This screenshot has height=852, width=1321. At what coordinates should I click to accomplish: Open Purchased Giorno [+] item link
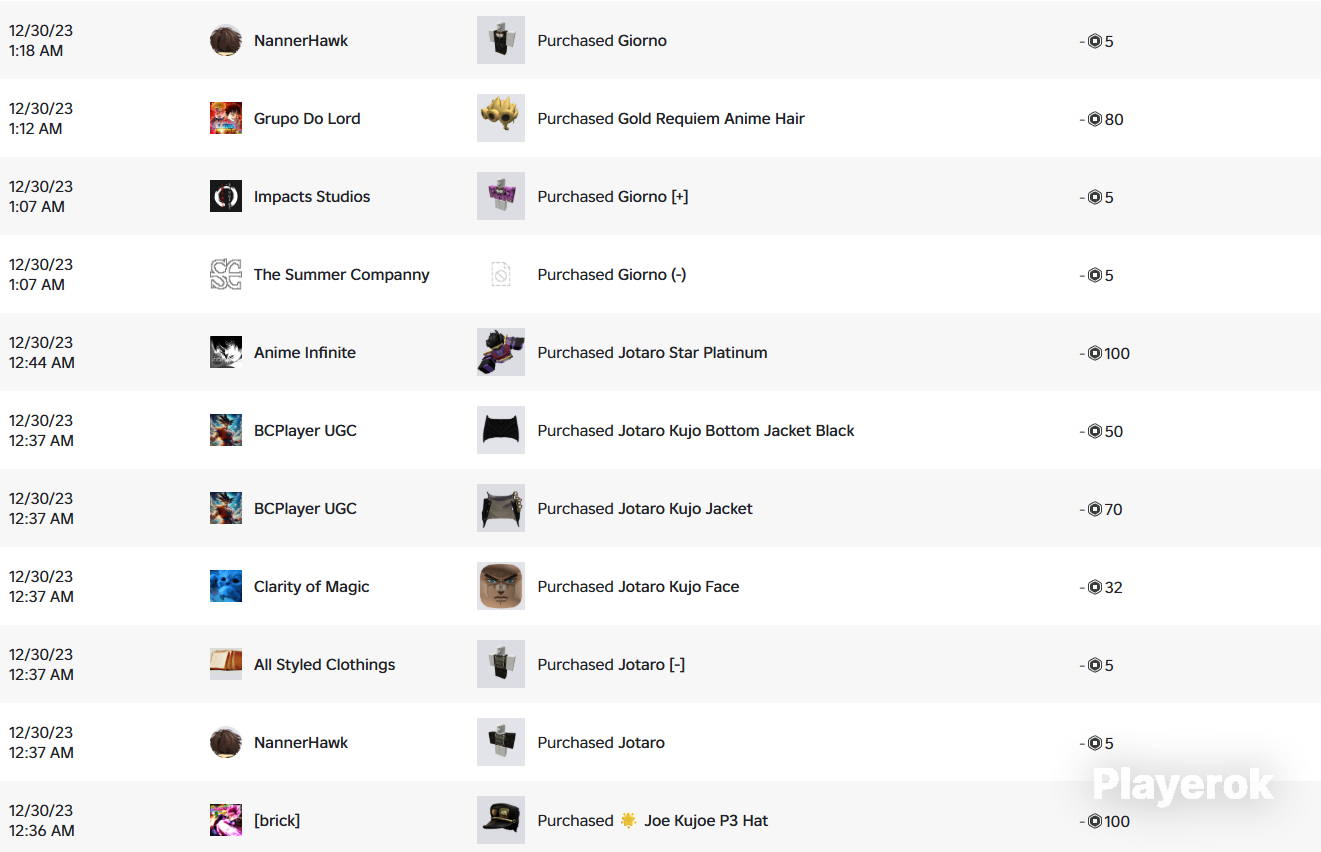click(x=613, y=197)
